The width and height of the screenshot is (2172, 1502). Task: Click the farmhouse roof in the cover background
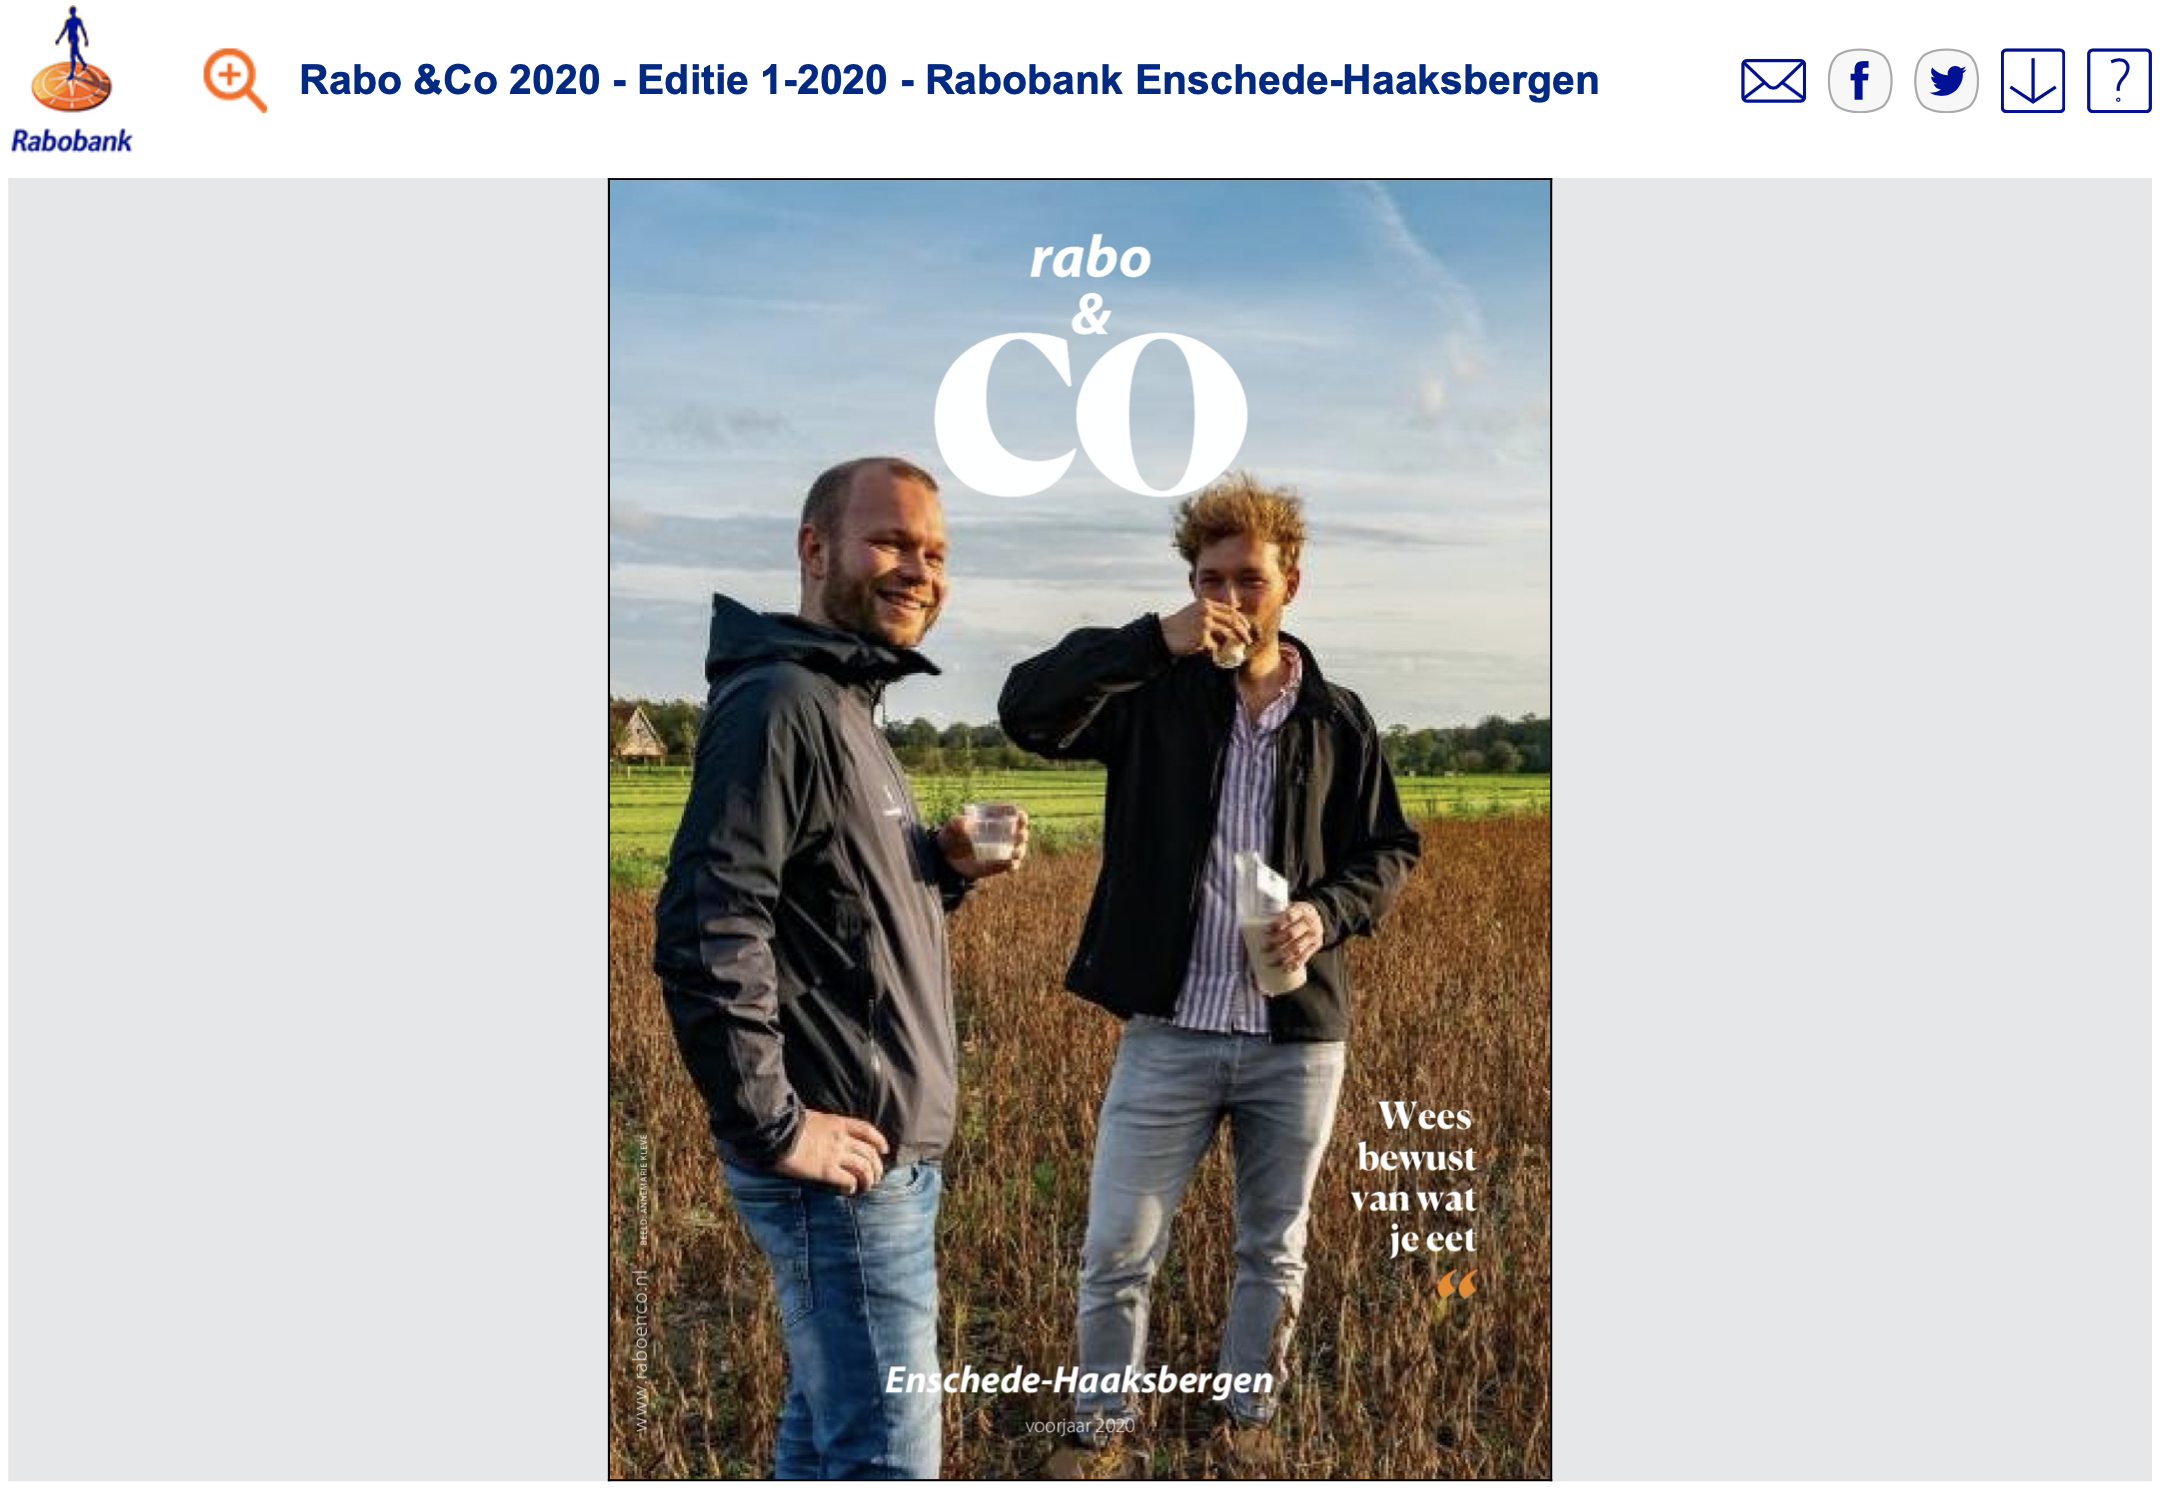coord(639,730)
